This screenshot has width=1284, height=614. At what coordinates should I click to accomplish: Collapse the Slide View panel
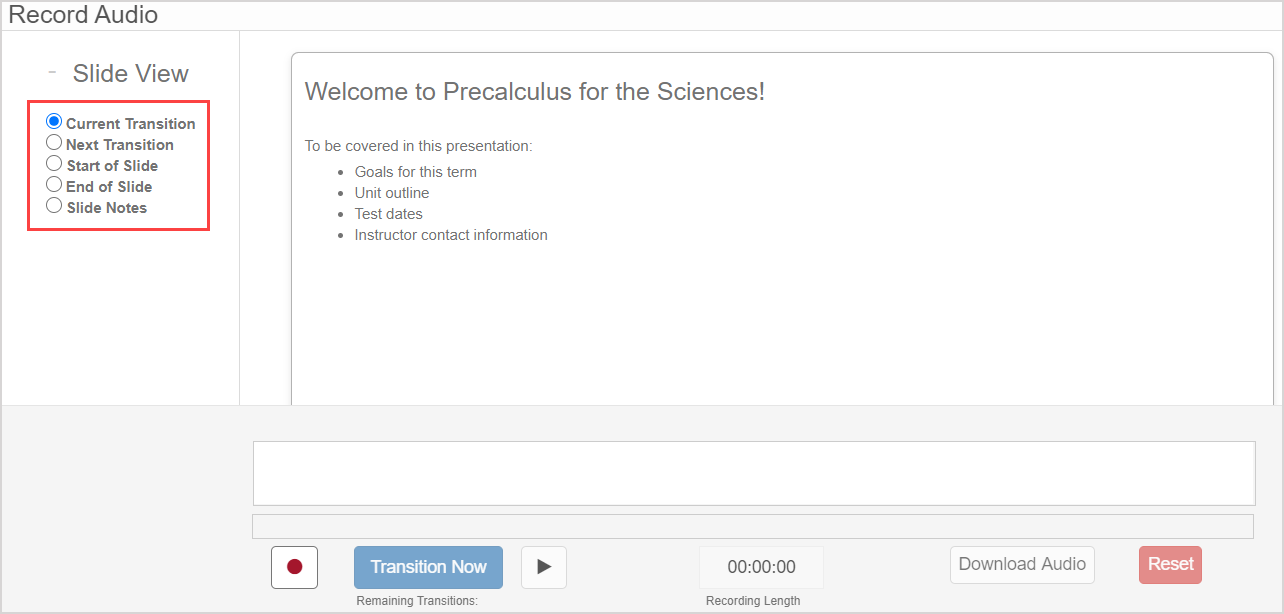pyautogui.click(x=52, y=73)
